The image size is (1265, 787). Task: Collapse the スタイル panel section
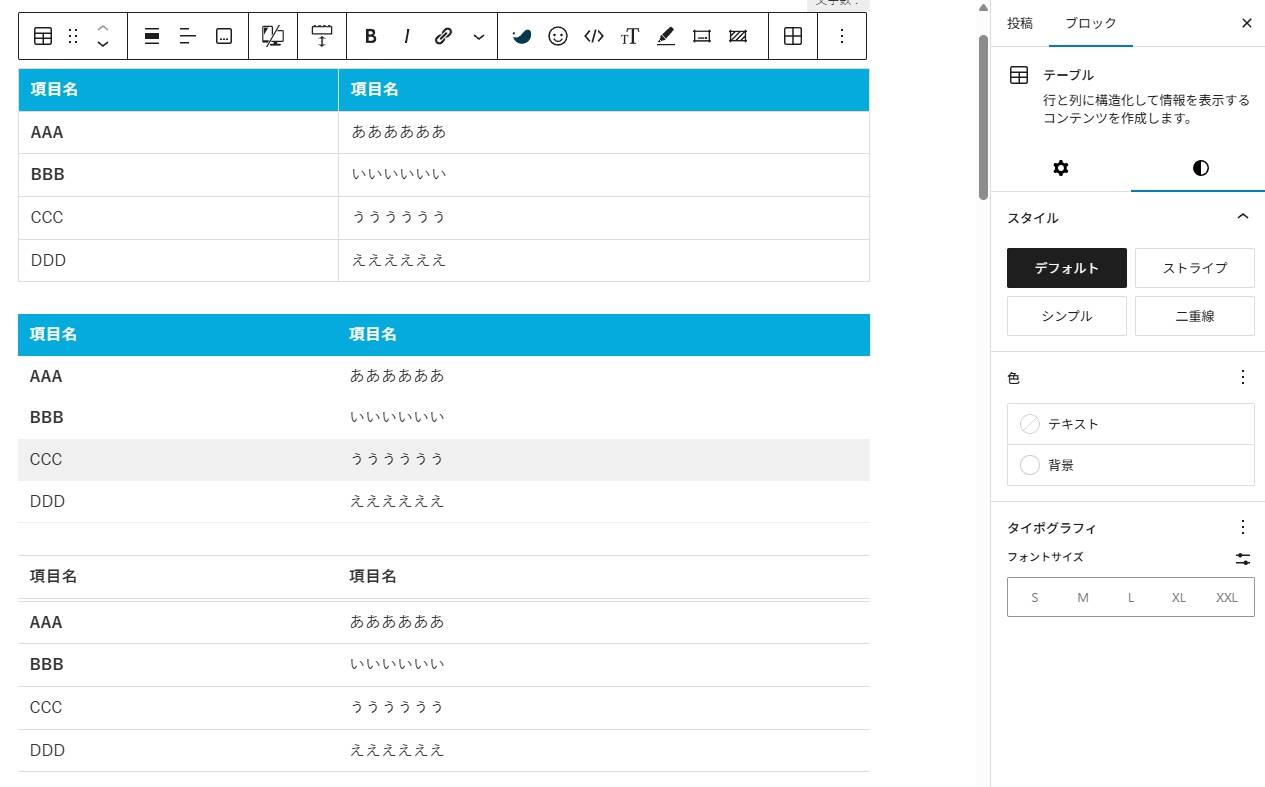[x=1242, y=217]
